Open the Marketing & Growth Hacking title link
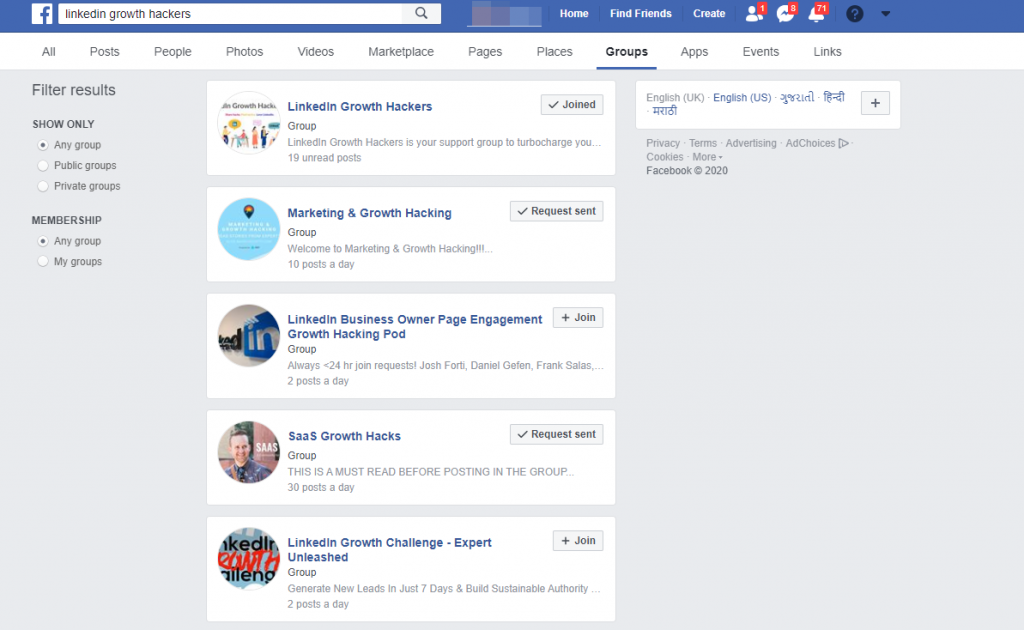1024x630 pixels. pos(370,213)
